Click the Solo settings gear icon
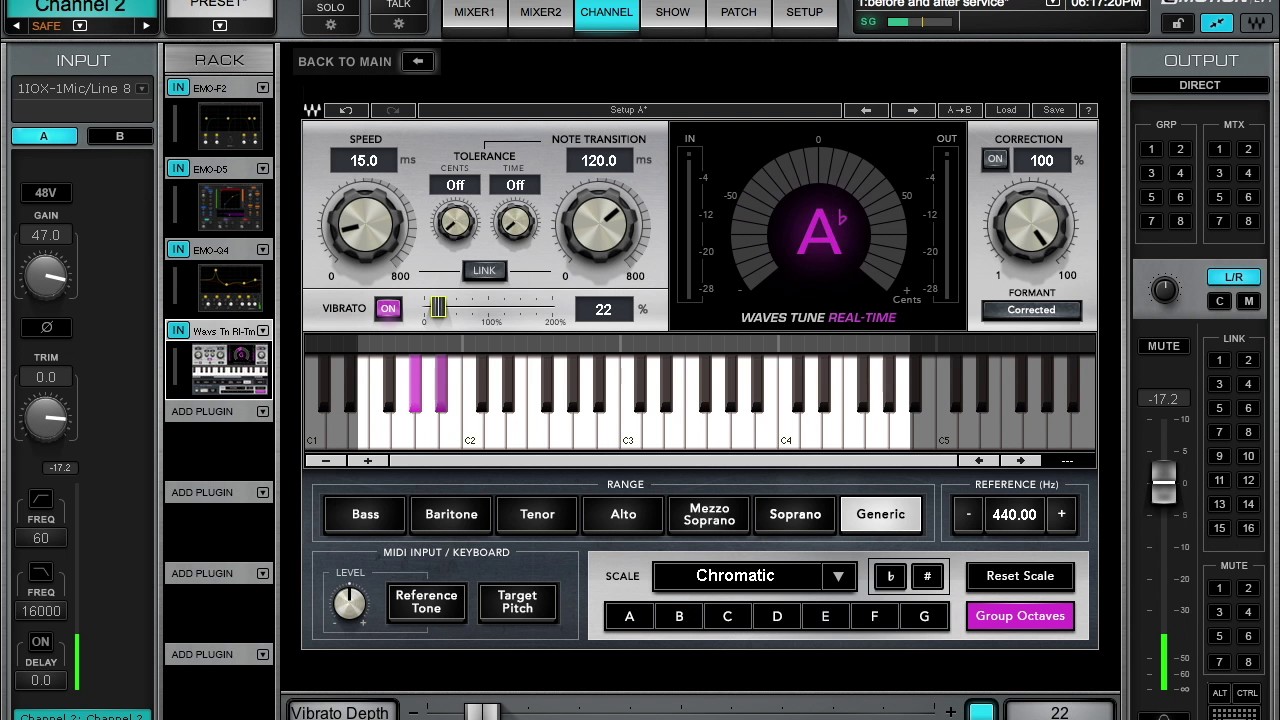Image resolution: width=1280 pixels, height=720 pixels. 331,25
